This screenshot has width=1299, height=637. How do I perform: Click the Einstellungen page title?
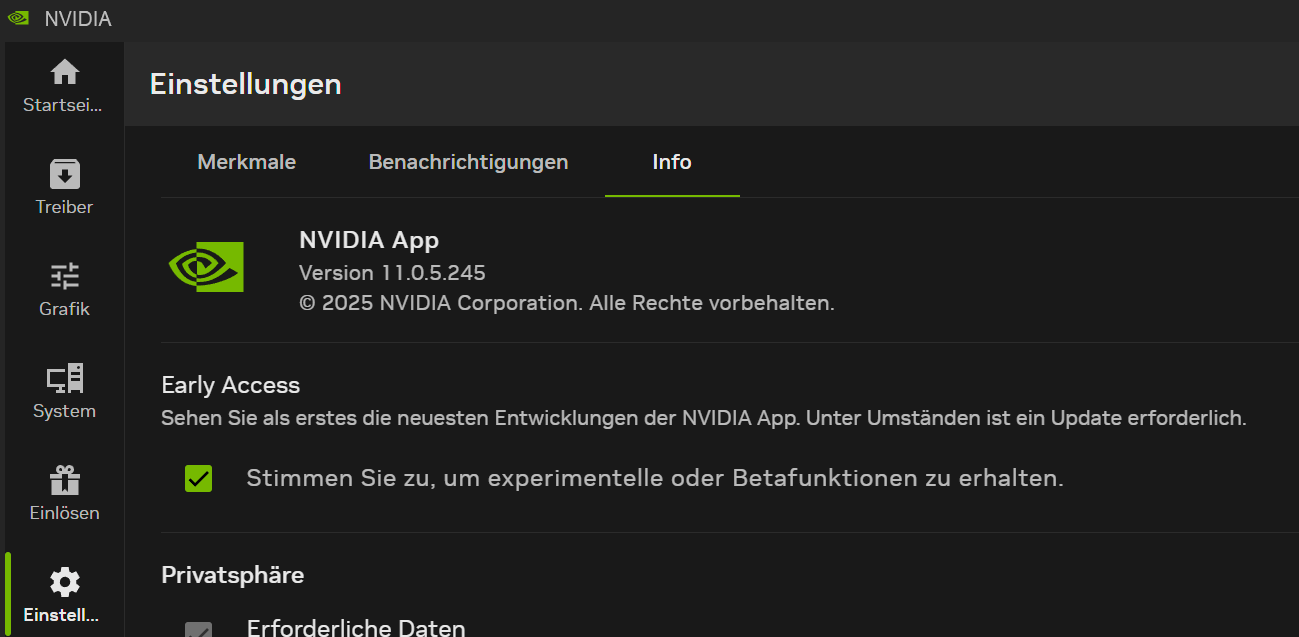[246, 84]
